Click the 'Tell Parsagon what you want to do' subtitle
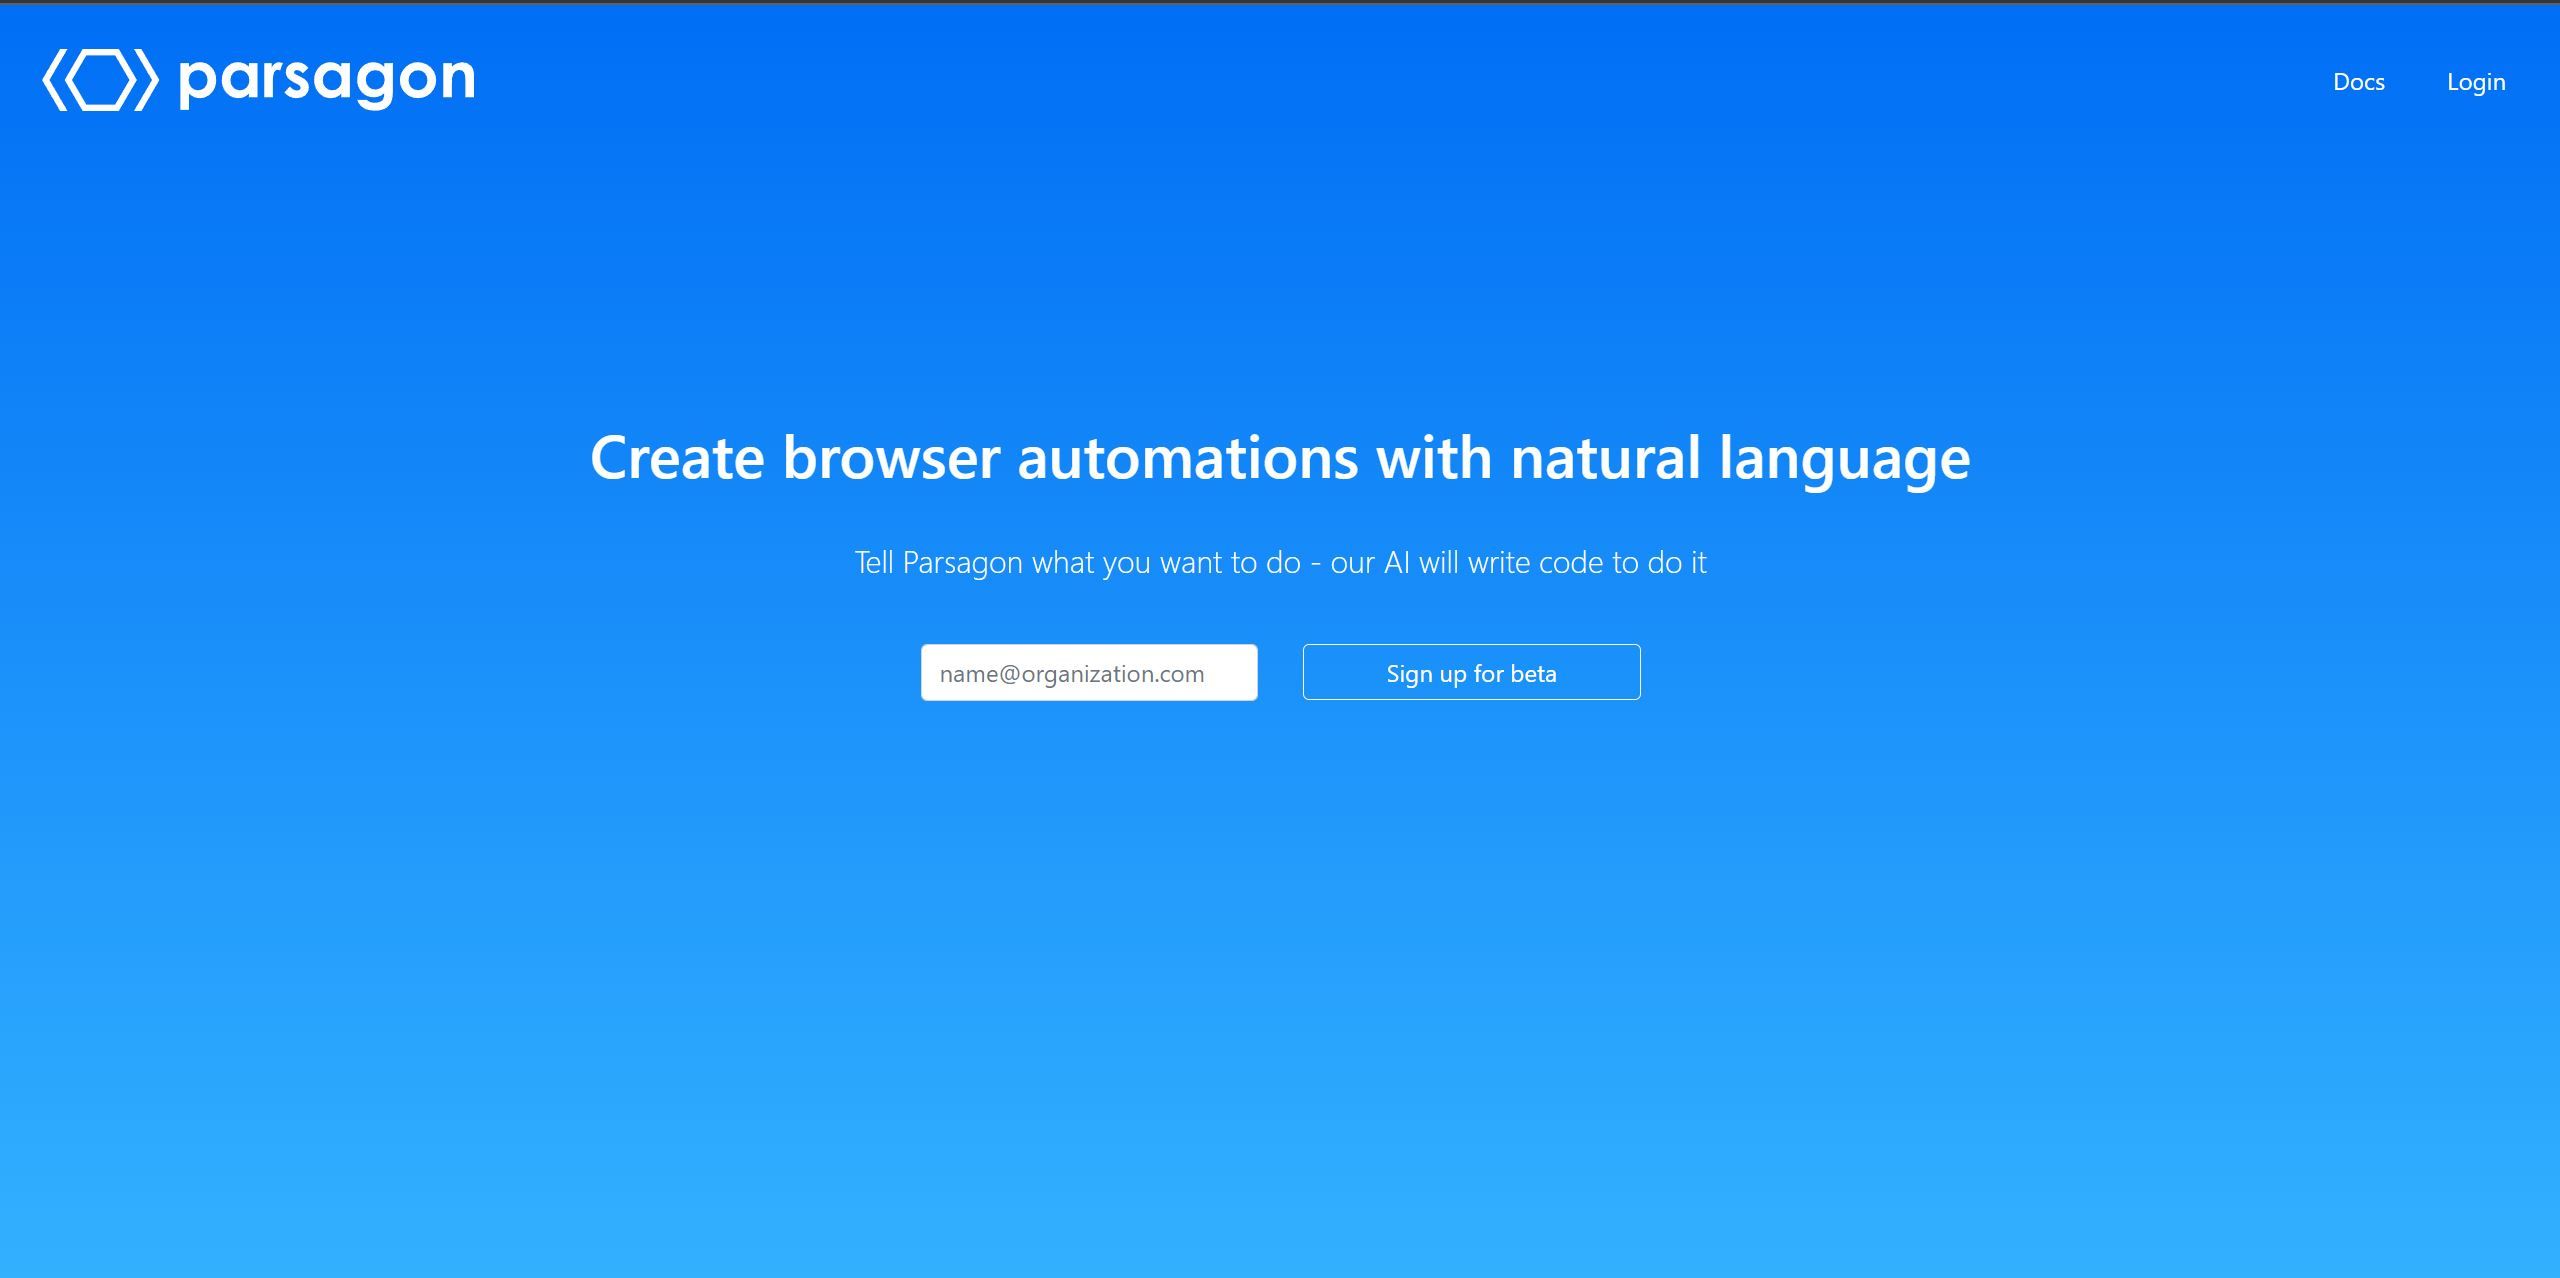This screenshot has width=2560, height=1278. (1280, 563)
